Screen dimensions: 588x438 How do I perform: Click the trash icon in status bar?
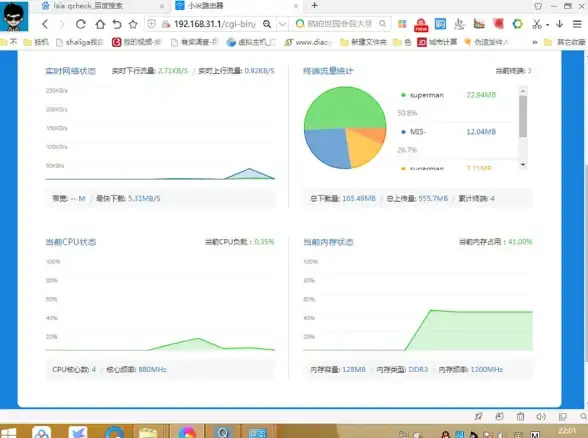pos(520,416)
